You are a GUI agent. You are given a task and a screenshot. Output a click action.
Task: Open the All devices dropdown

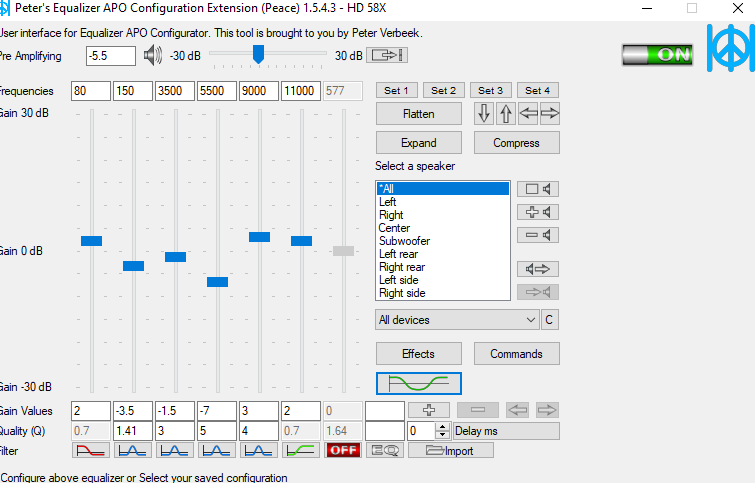pos(457,320)
